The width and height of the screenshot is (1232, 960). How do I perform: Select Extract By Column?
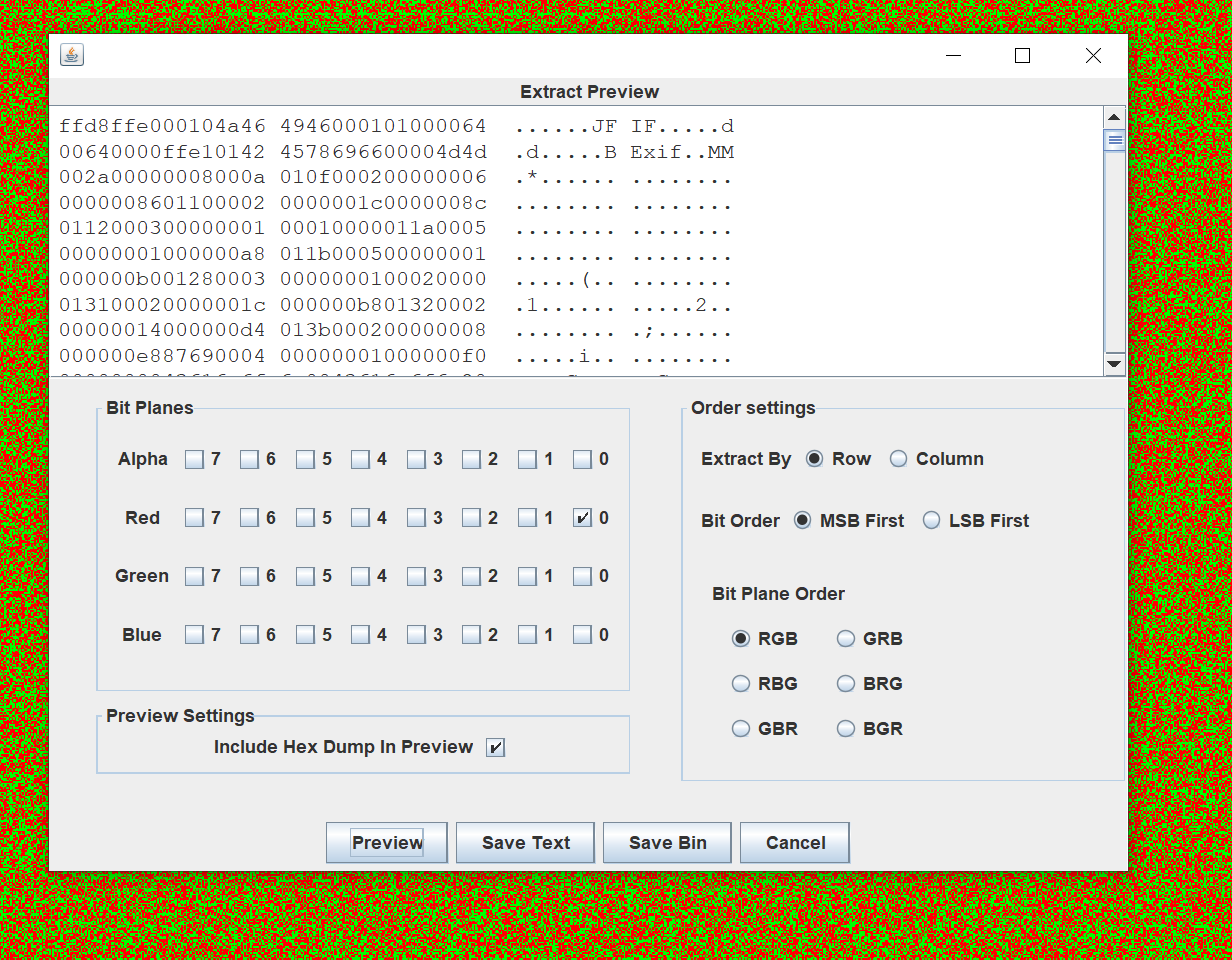click(899, 459)
